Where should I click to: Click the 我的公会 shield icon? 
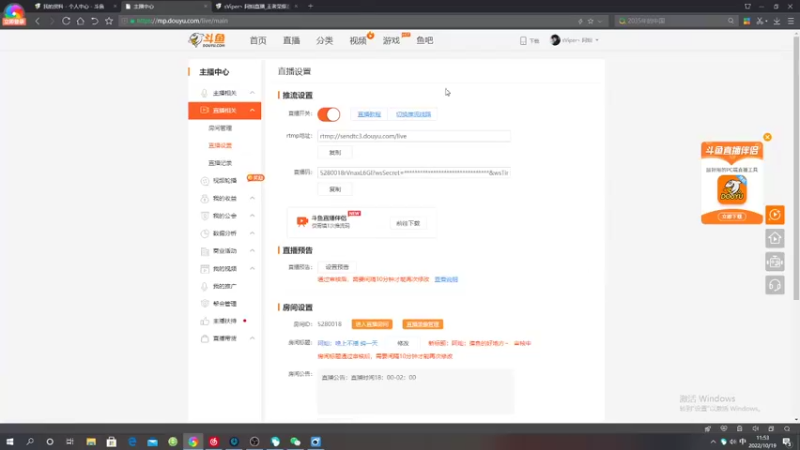pyautogui.click(x=205, y=216)
